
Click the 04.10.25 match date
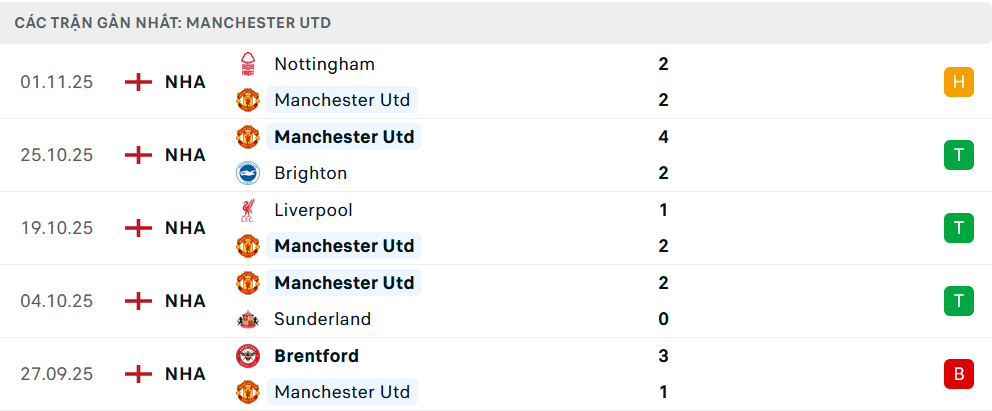click(x=56, y=301)
